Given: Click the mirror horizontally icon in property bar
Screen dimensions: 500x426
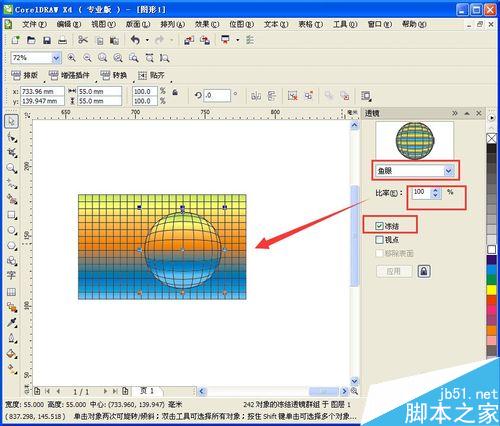Looking at the screenshot, I should coord(256,96).
